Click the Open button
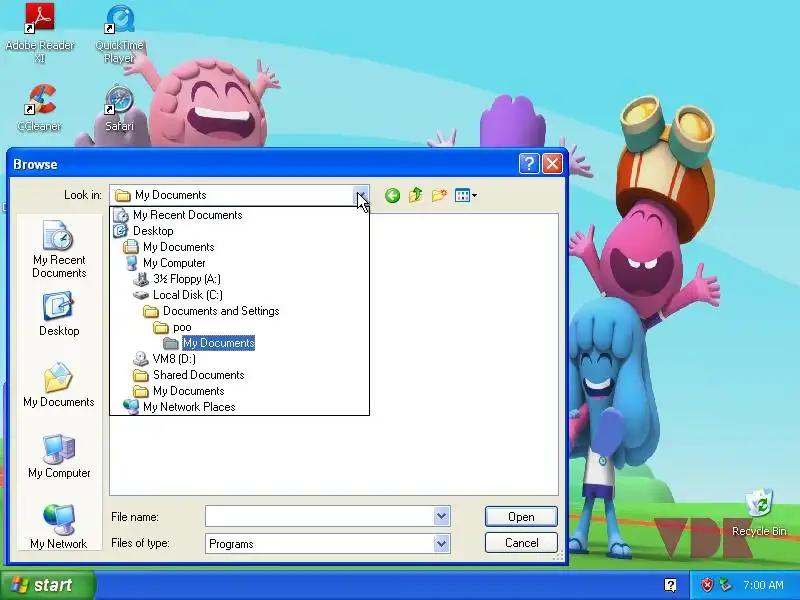Viewport: 800px width, 600px height. point(521,517)
